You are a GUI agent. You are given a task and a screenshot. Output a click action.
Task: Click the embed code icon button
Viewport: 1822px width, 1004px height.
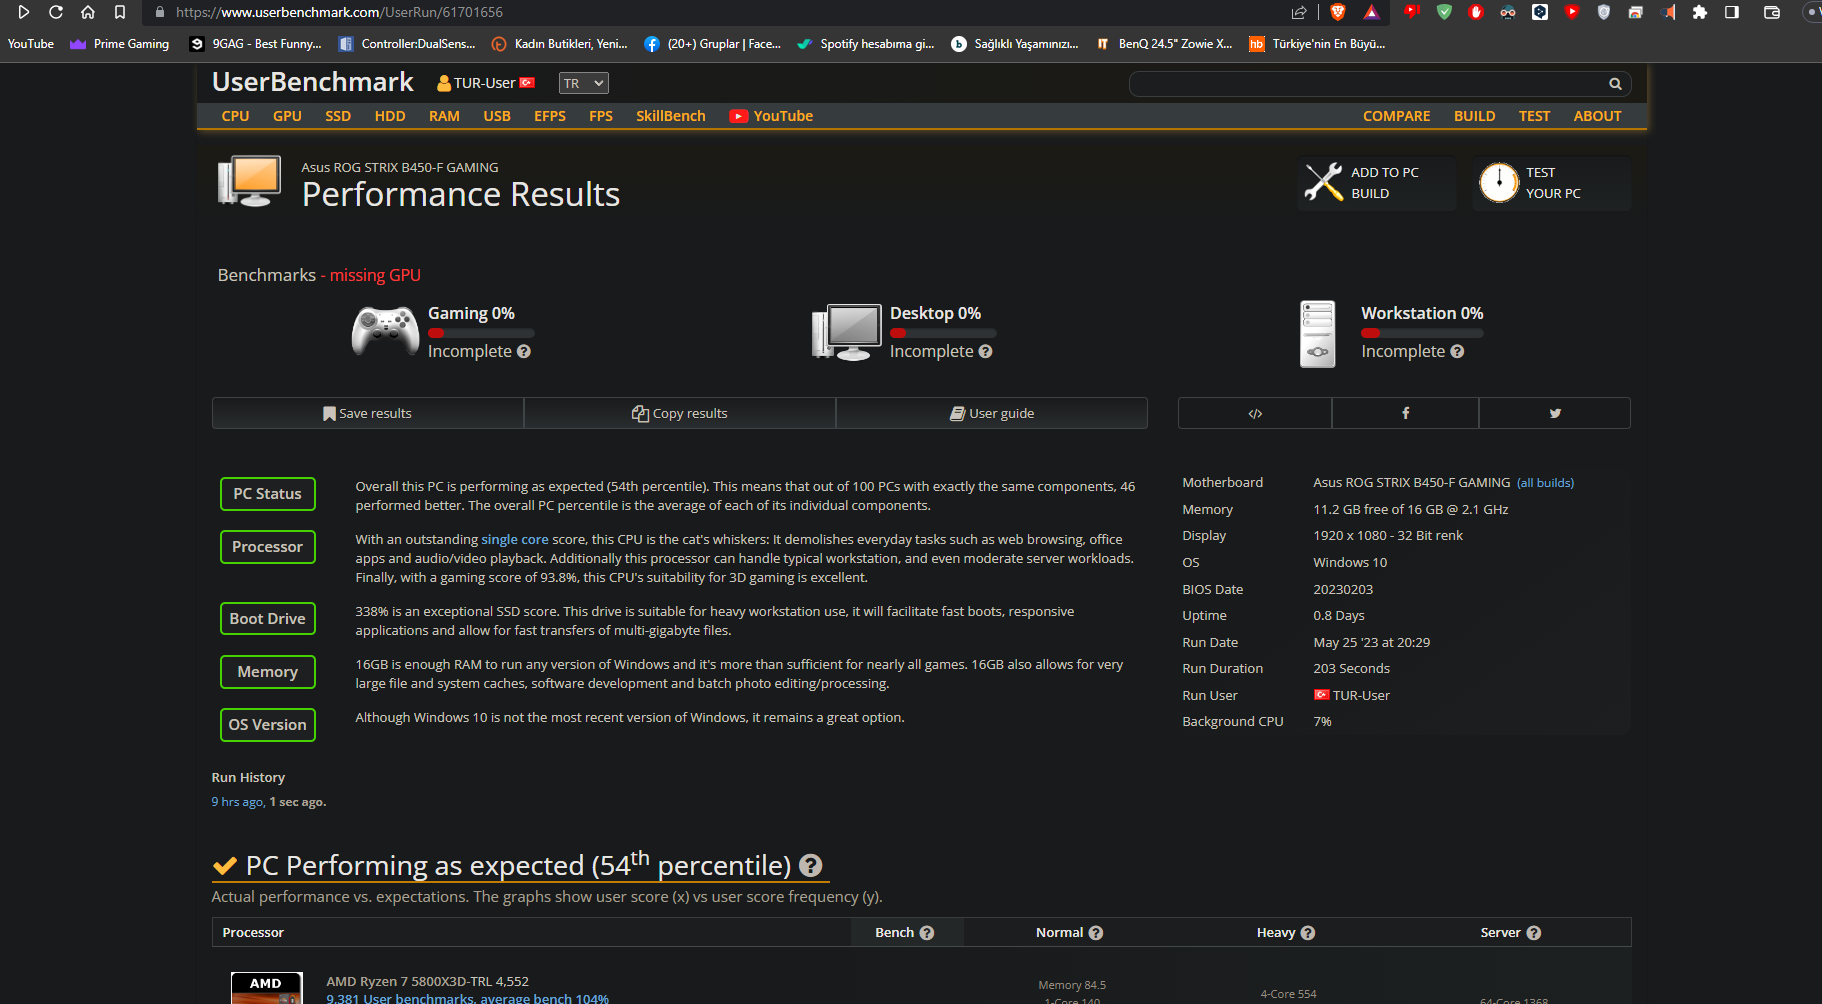[1255, 413]
